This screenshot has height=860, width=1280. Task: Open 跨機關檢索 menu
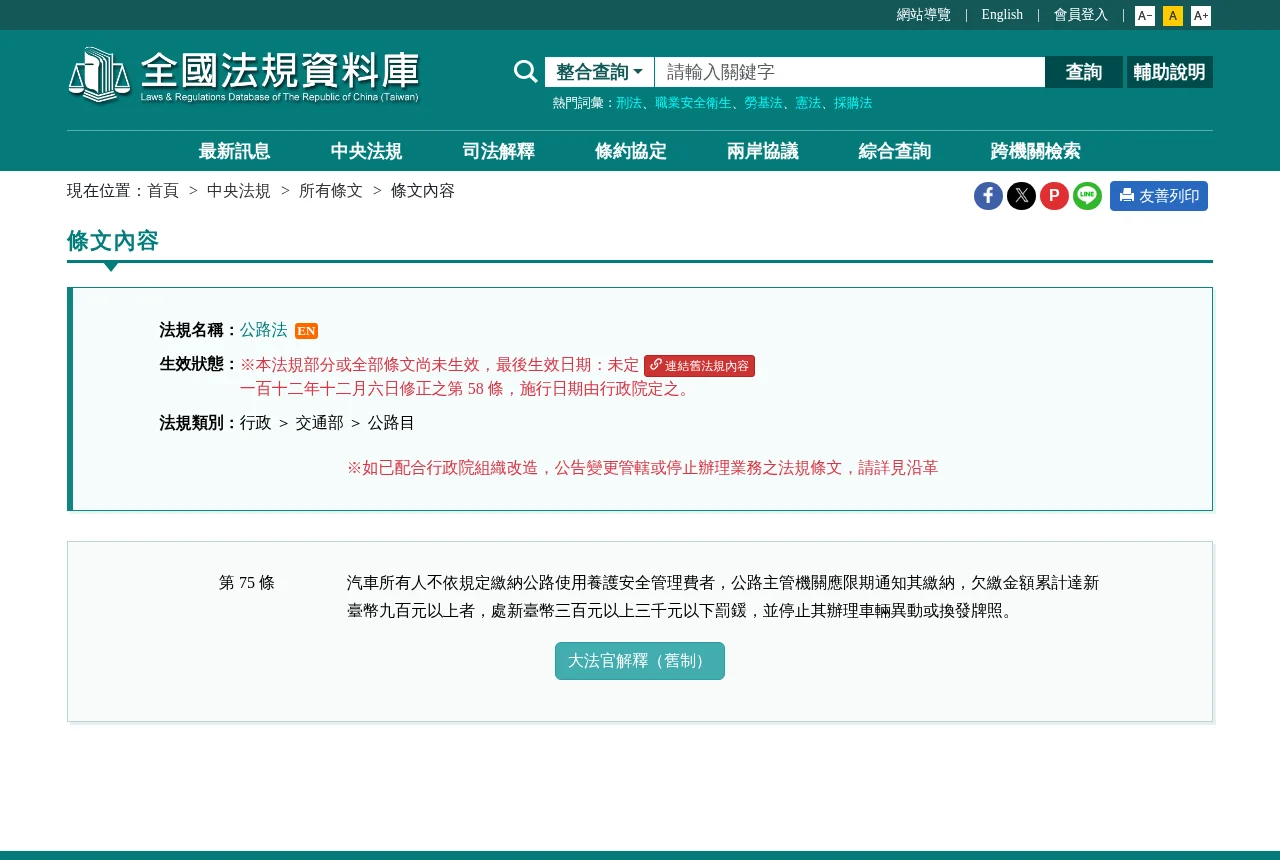1035,151
